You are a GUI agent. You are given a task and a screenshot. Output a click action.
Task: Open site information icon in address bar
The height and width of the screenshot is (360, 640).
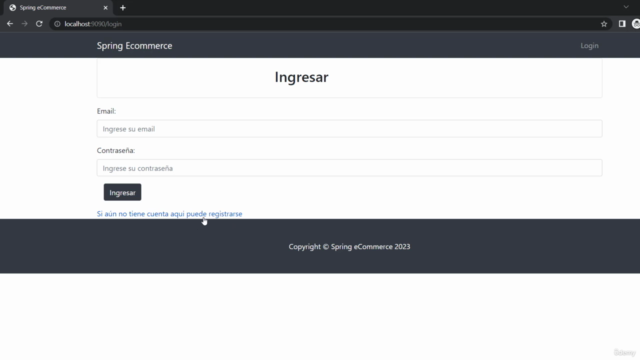[x=58, y=24]
